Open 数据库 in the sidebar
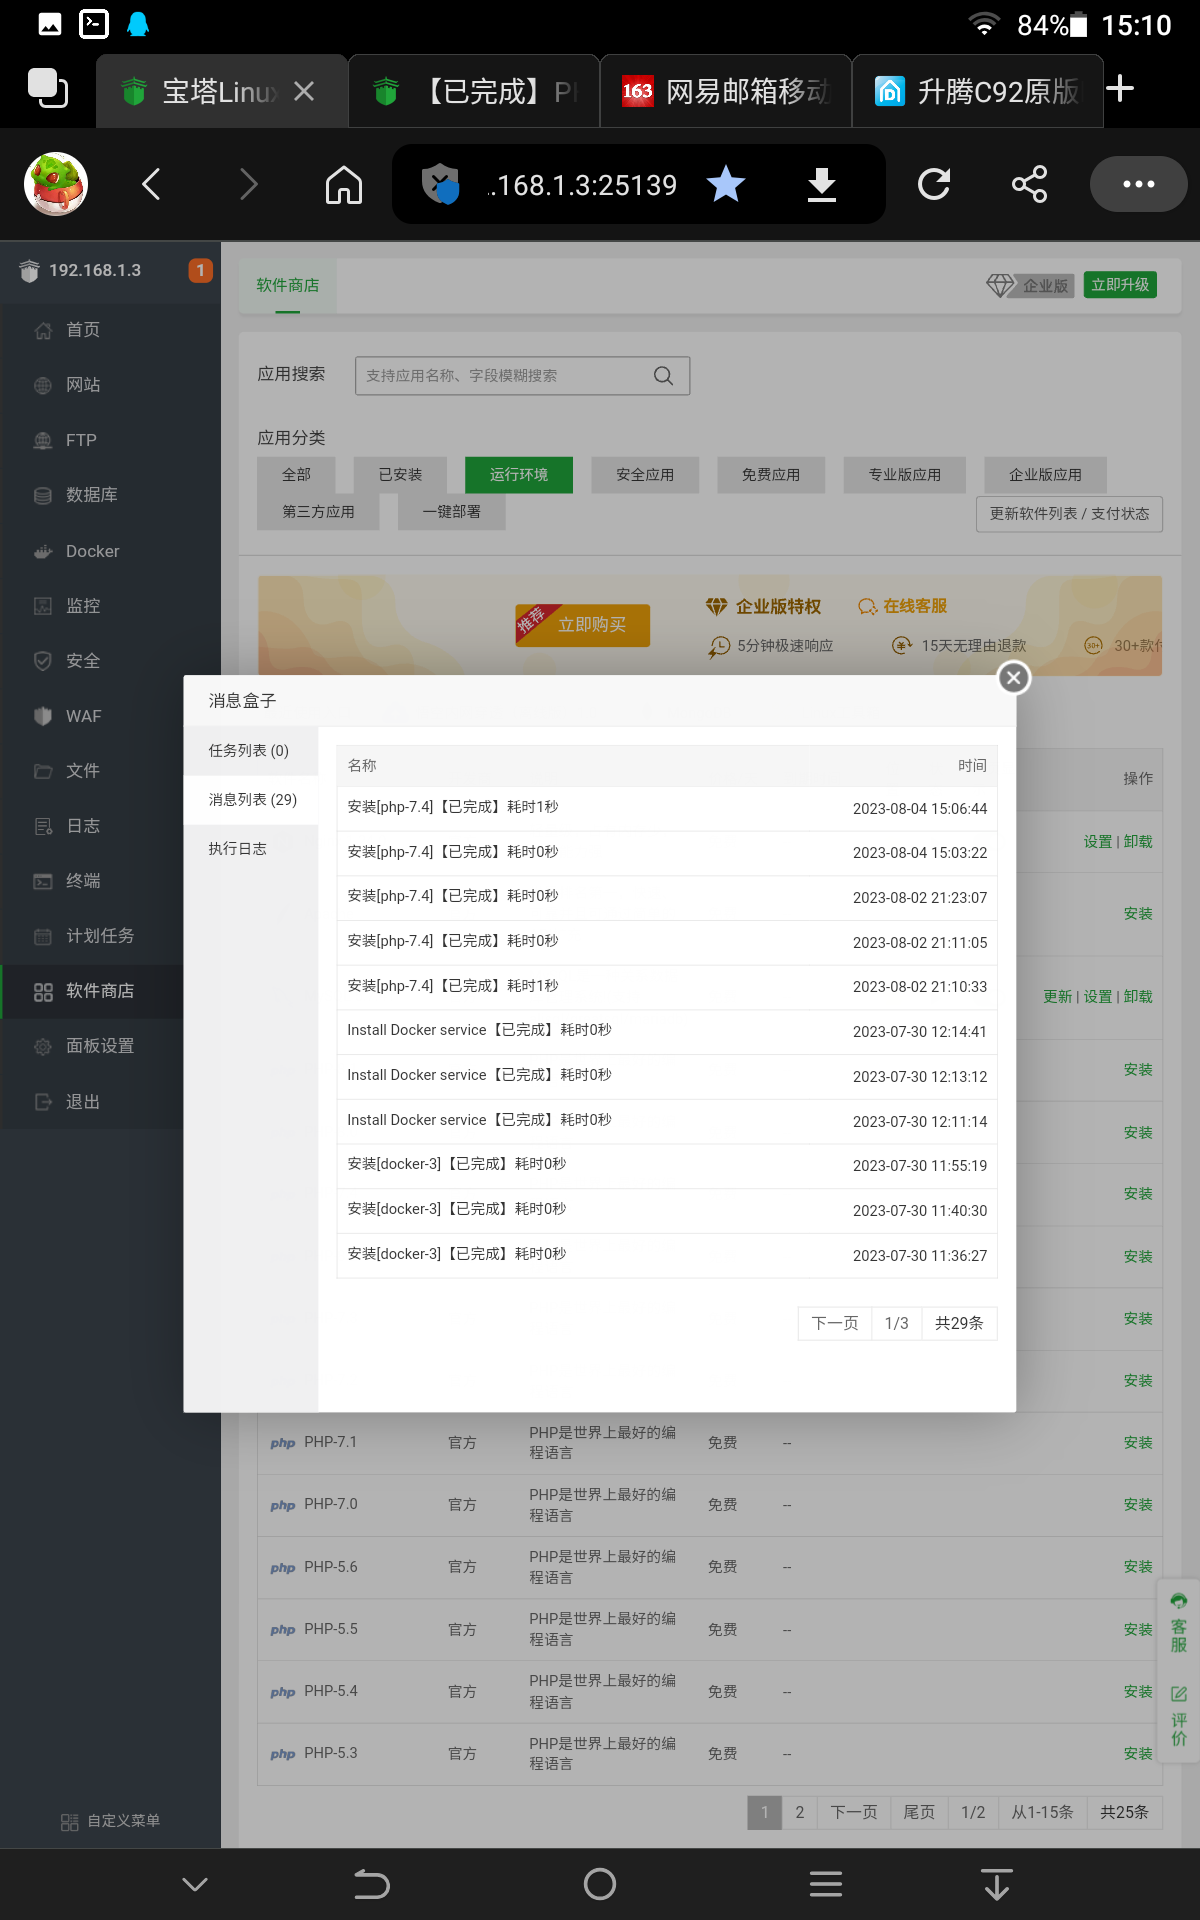The image size is (1200, 1920). click(x=92, y=495)
